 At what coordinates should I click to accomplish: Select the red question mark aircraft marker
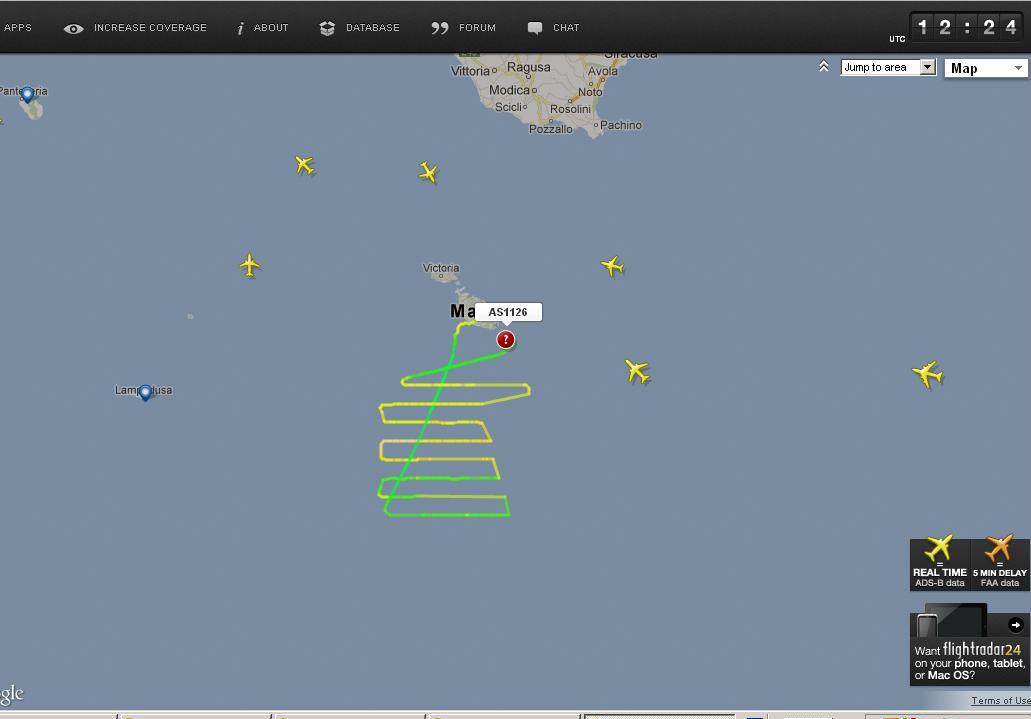(506, 339)
